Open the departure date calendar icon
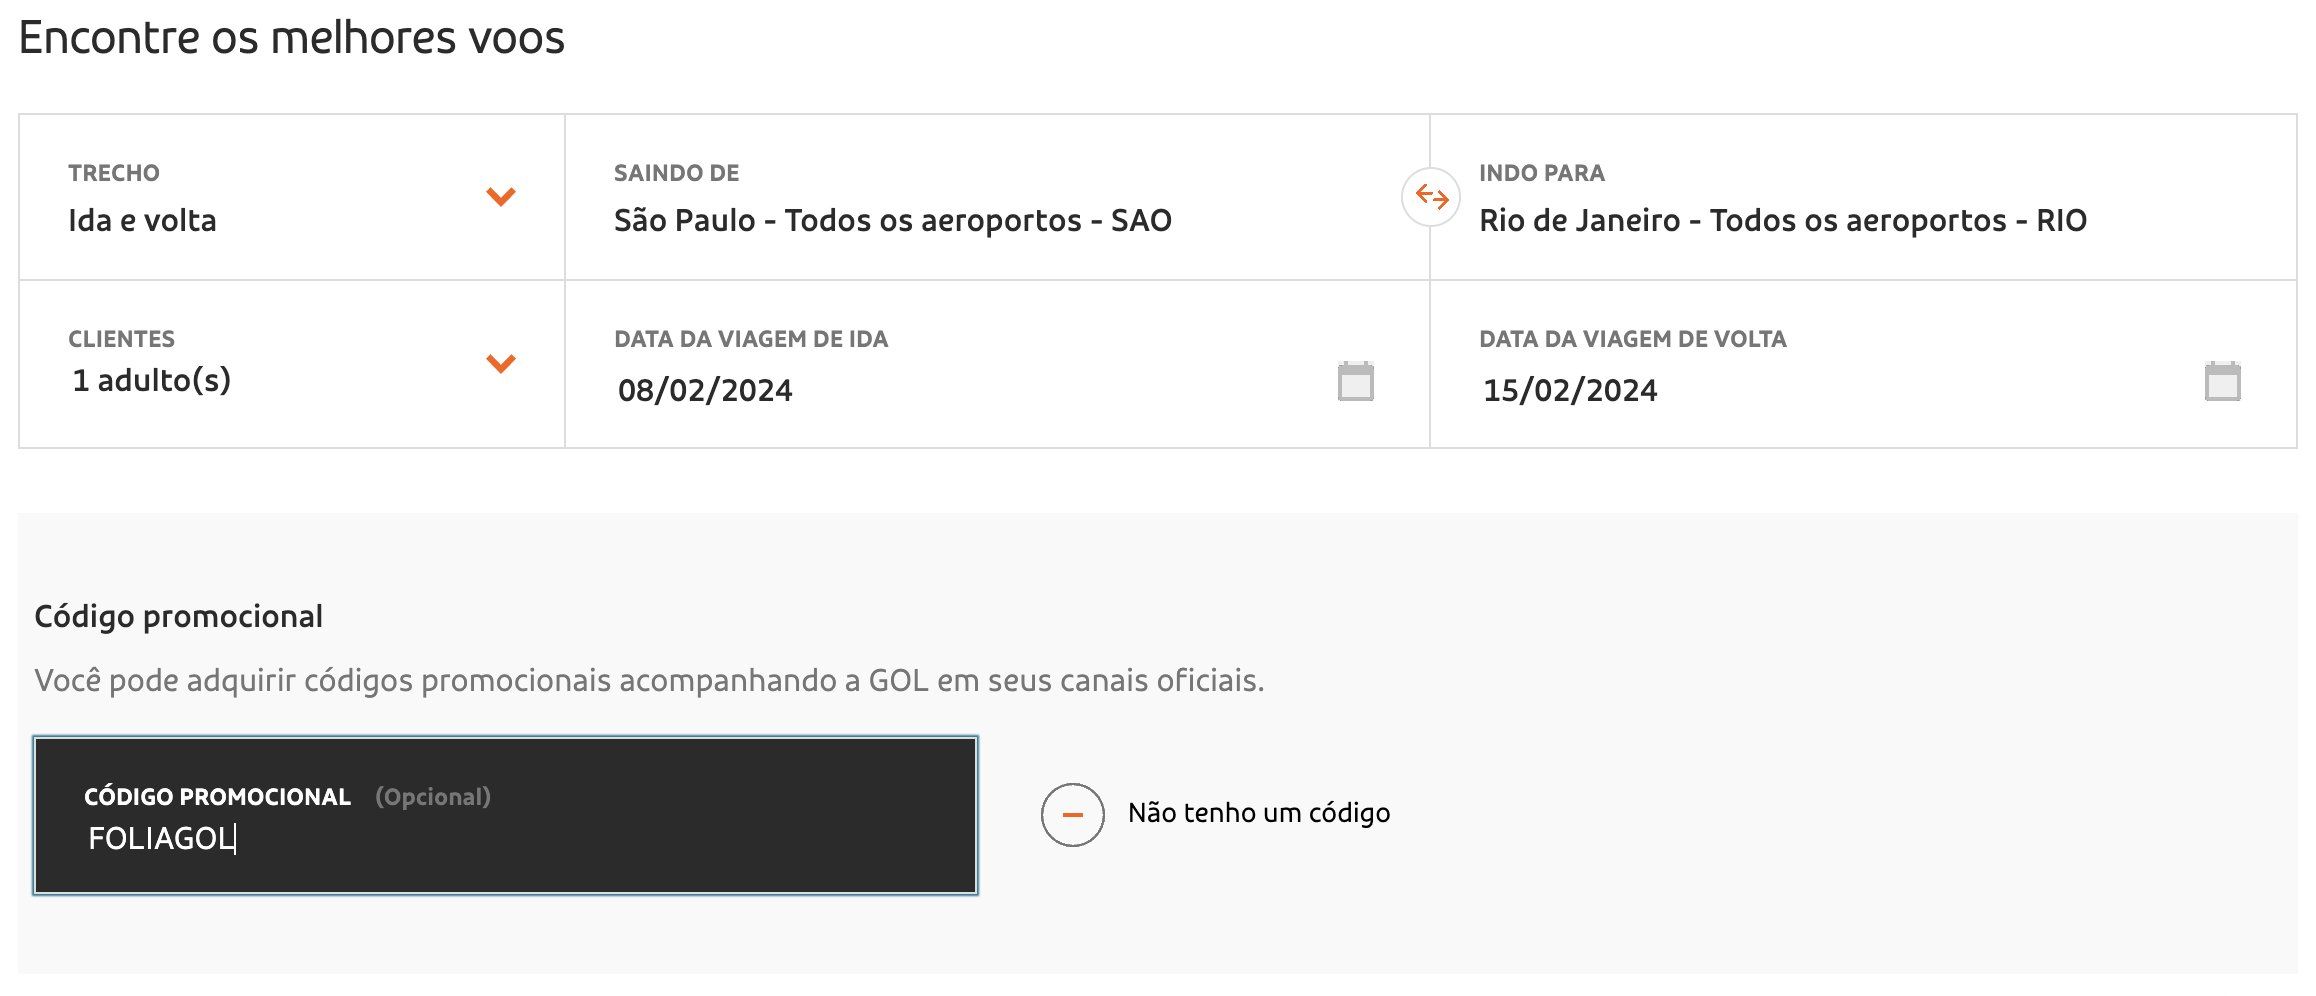 pyautogui.click(x=1355, y=381)
